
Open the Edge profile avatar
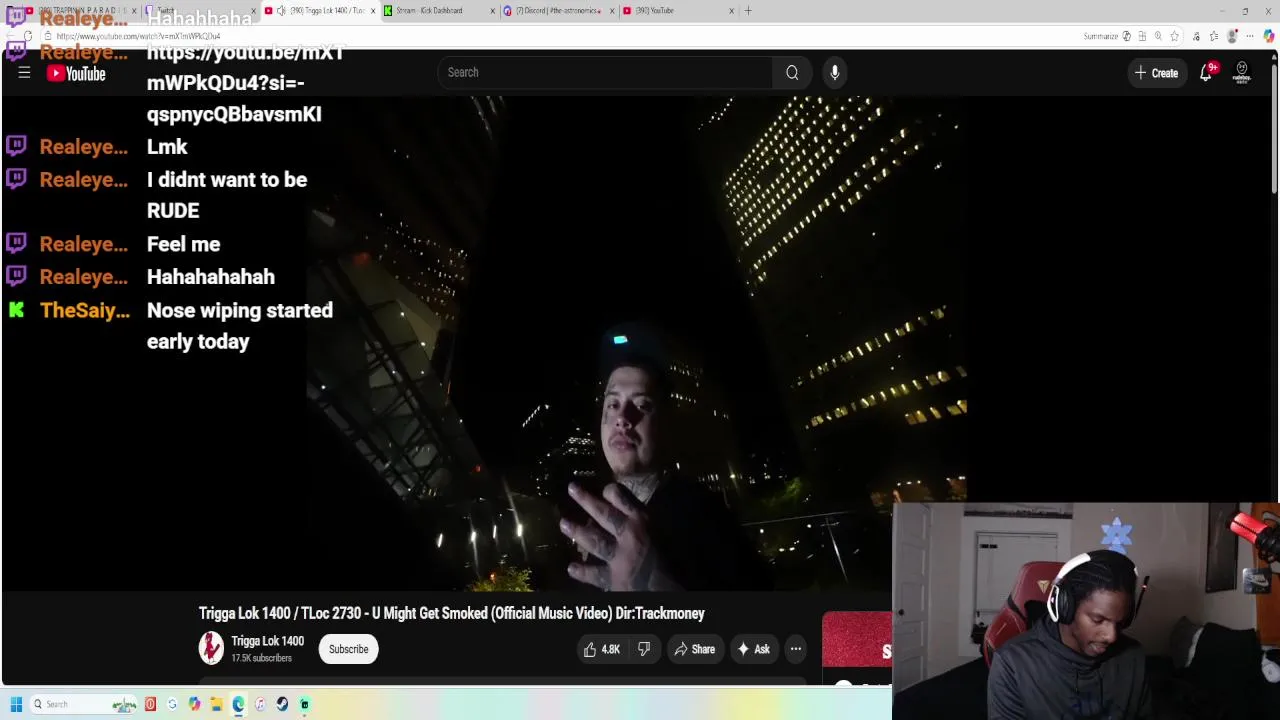[x=1233, y=36]
